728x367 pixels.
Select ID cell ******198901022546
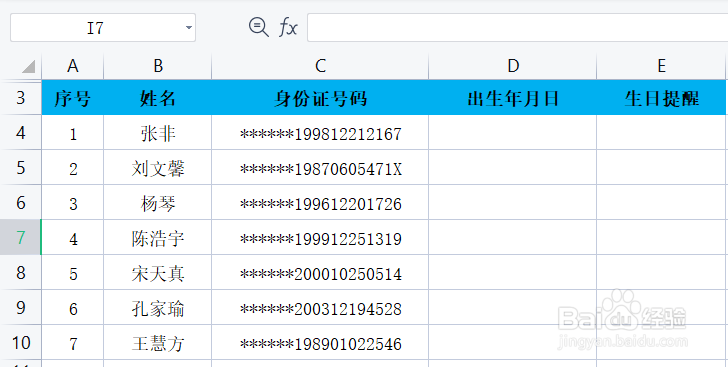click(320, 342)
